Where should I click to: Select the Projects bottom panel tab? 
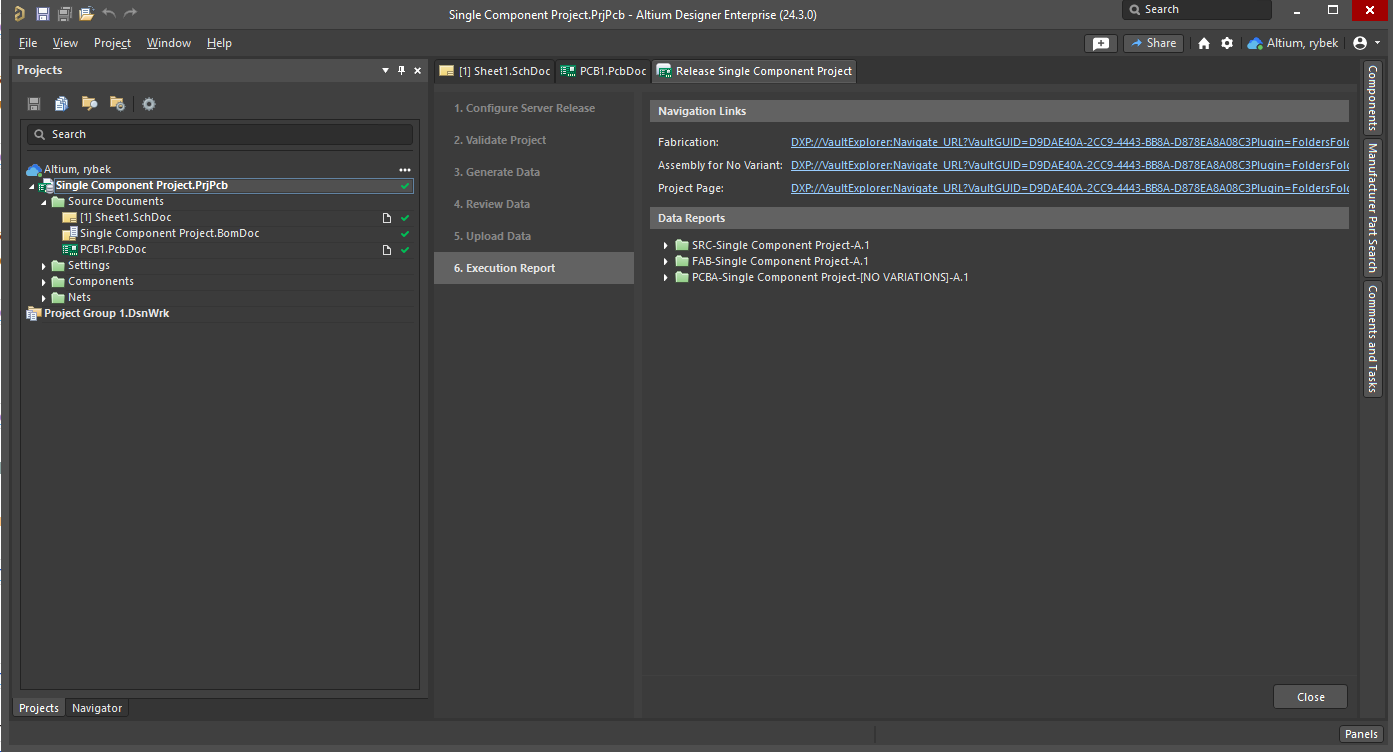[x=39, y=708]
